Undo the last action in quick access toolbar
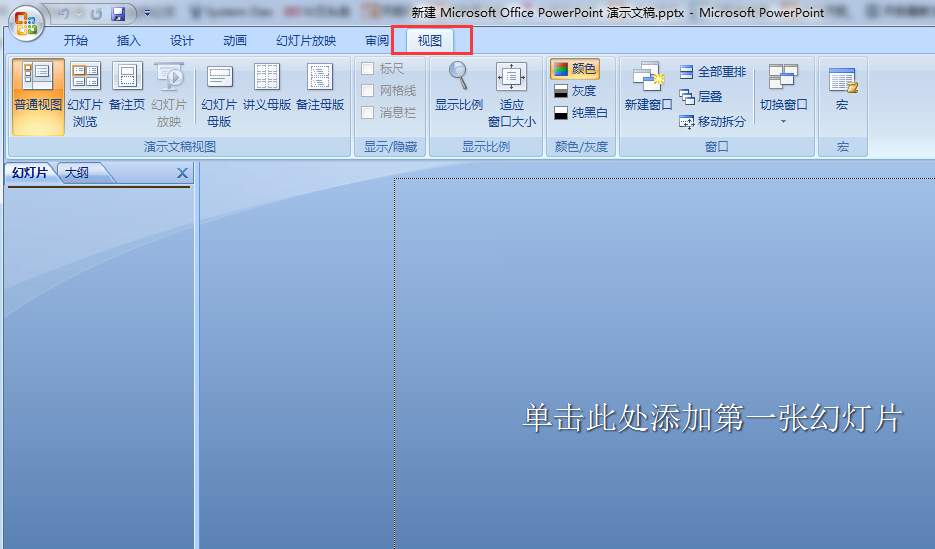 click(64, 13)
